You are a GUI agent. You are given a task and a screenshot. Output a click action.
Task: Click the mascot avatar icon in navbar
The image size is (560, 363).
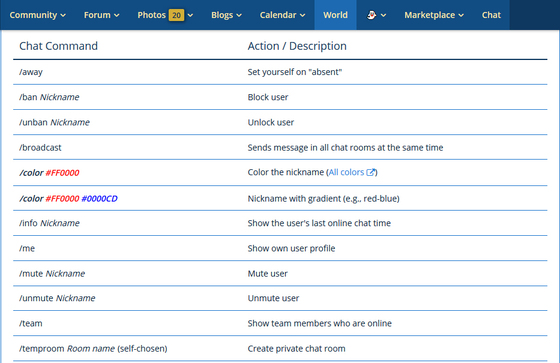coord(372,15)
